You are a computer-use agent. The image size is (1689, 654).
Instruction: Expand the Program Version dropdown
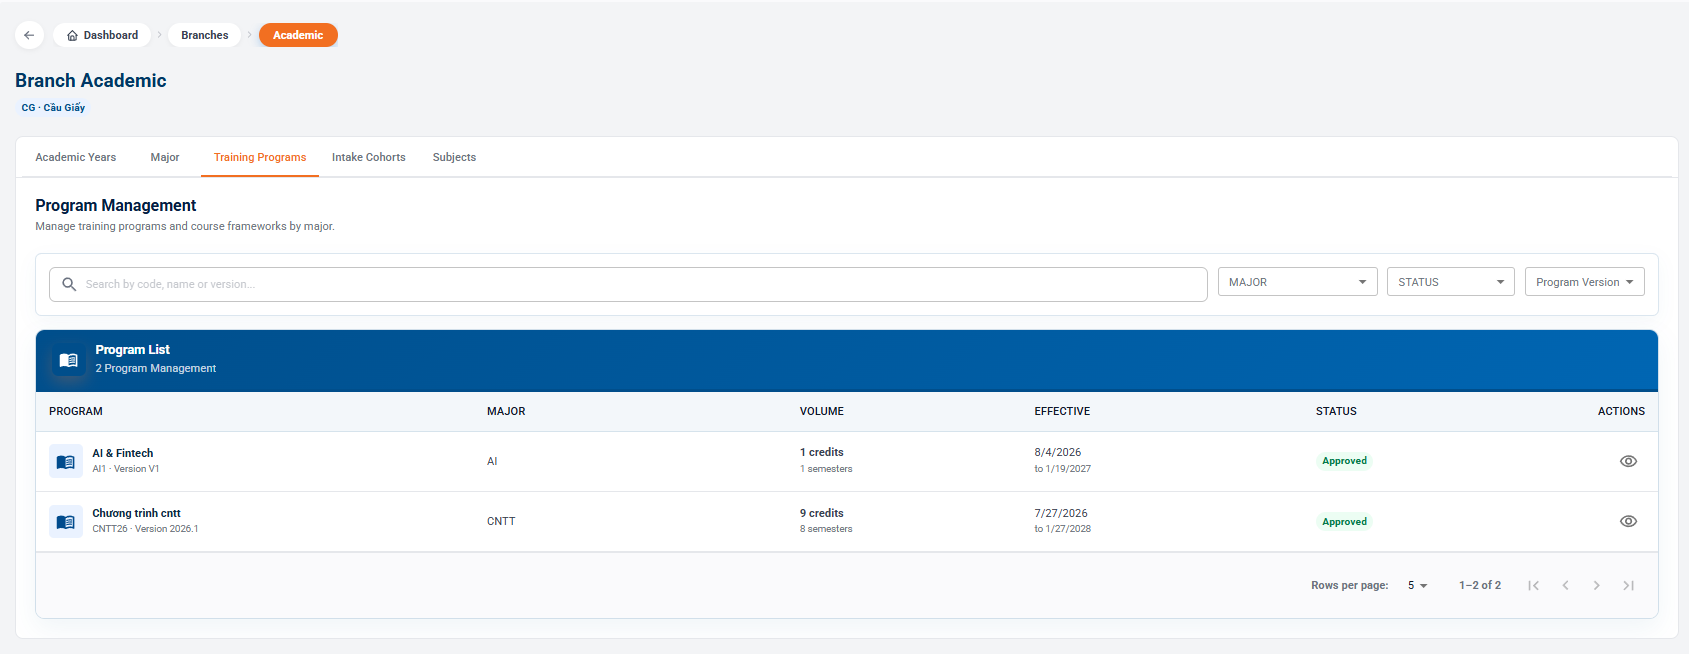click(1585, 282)
